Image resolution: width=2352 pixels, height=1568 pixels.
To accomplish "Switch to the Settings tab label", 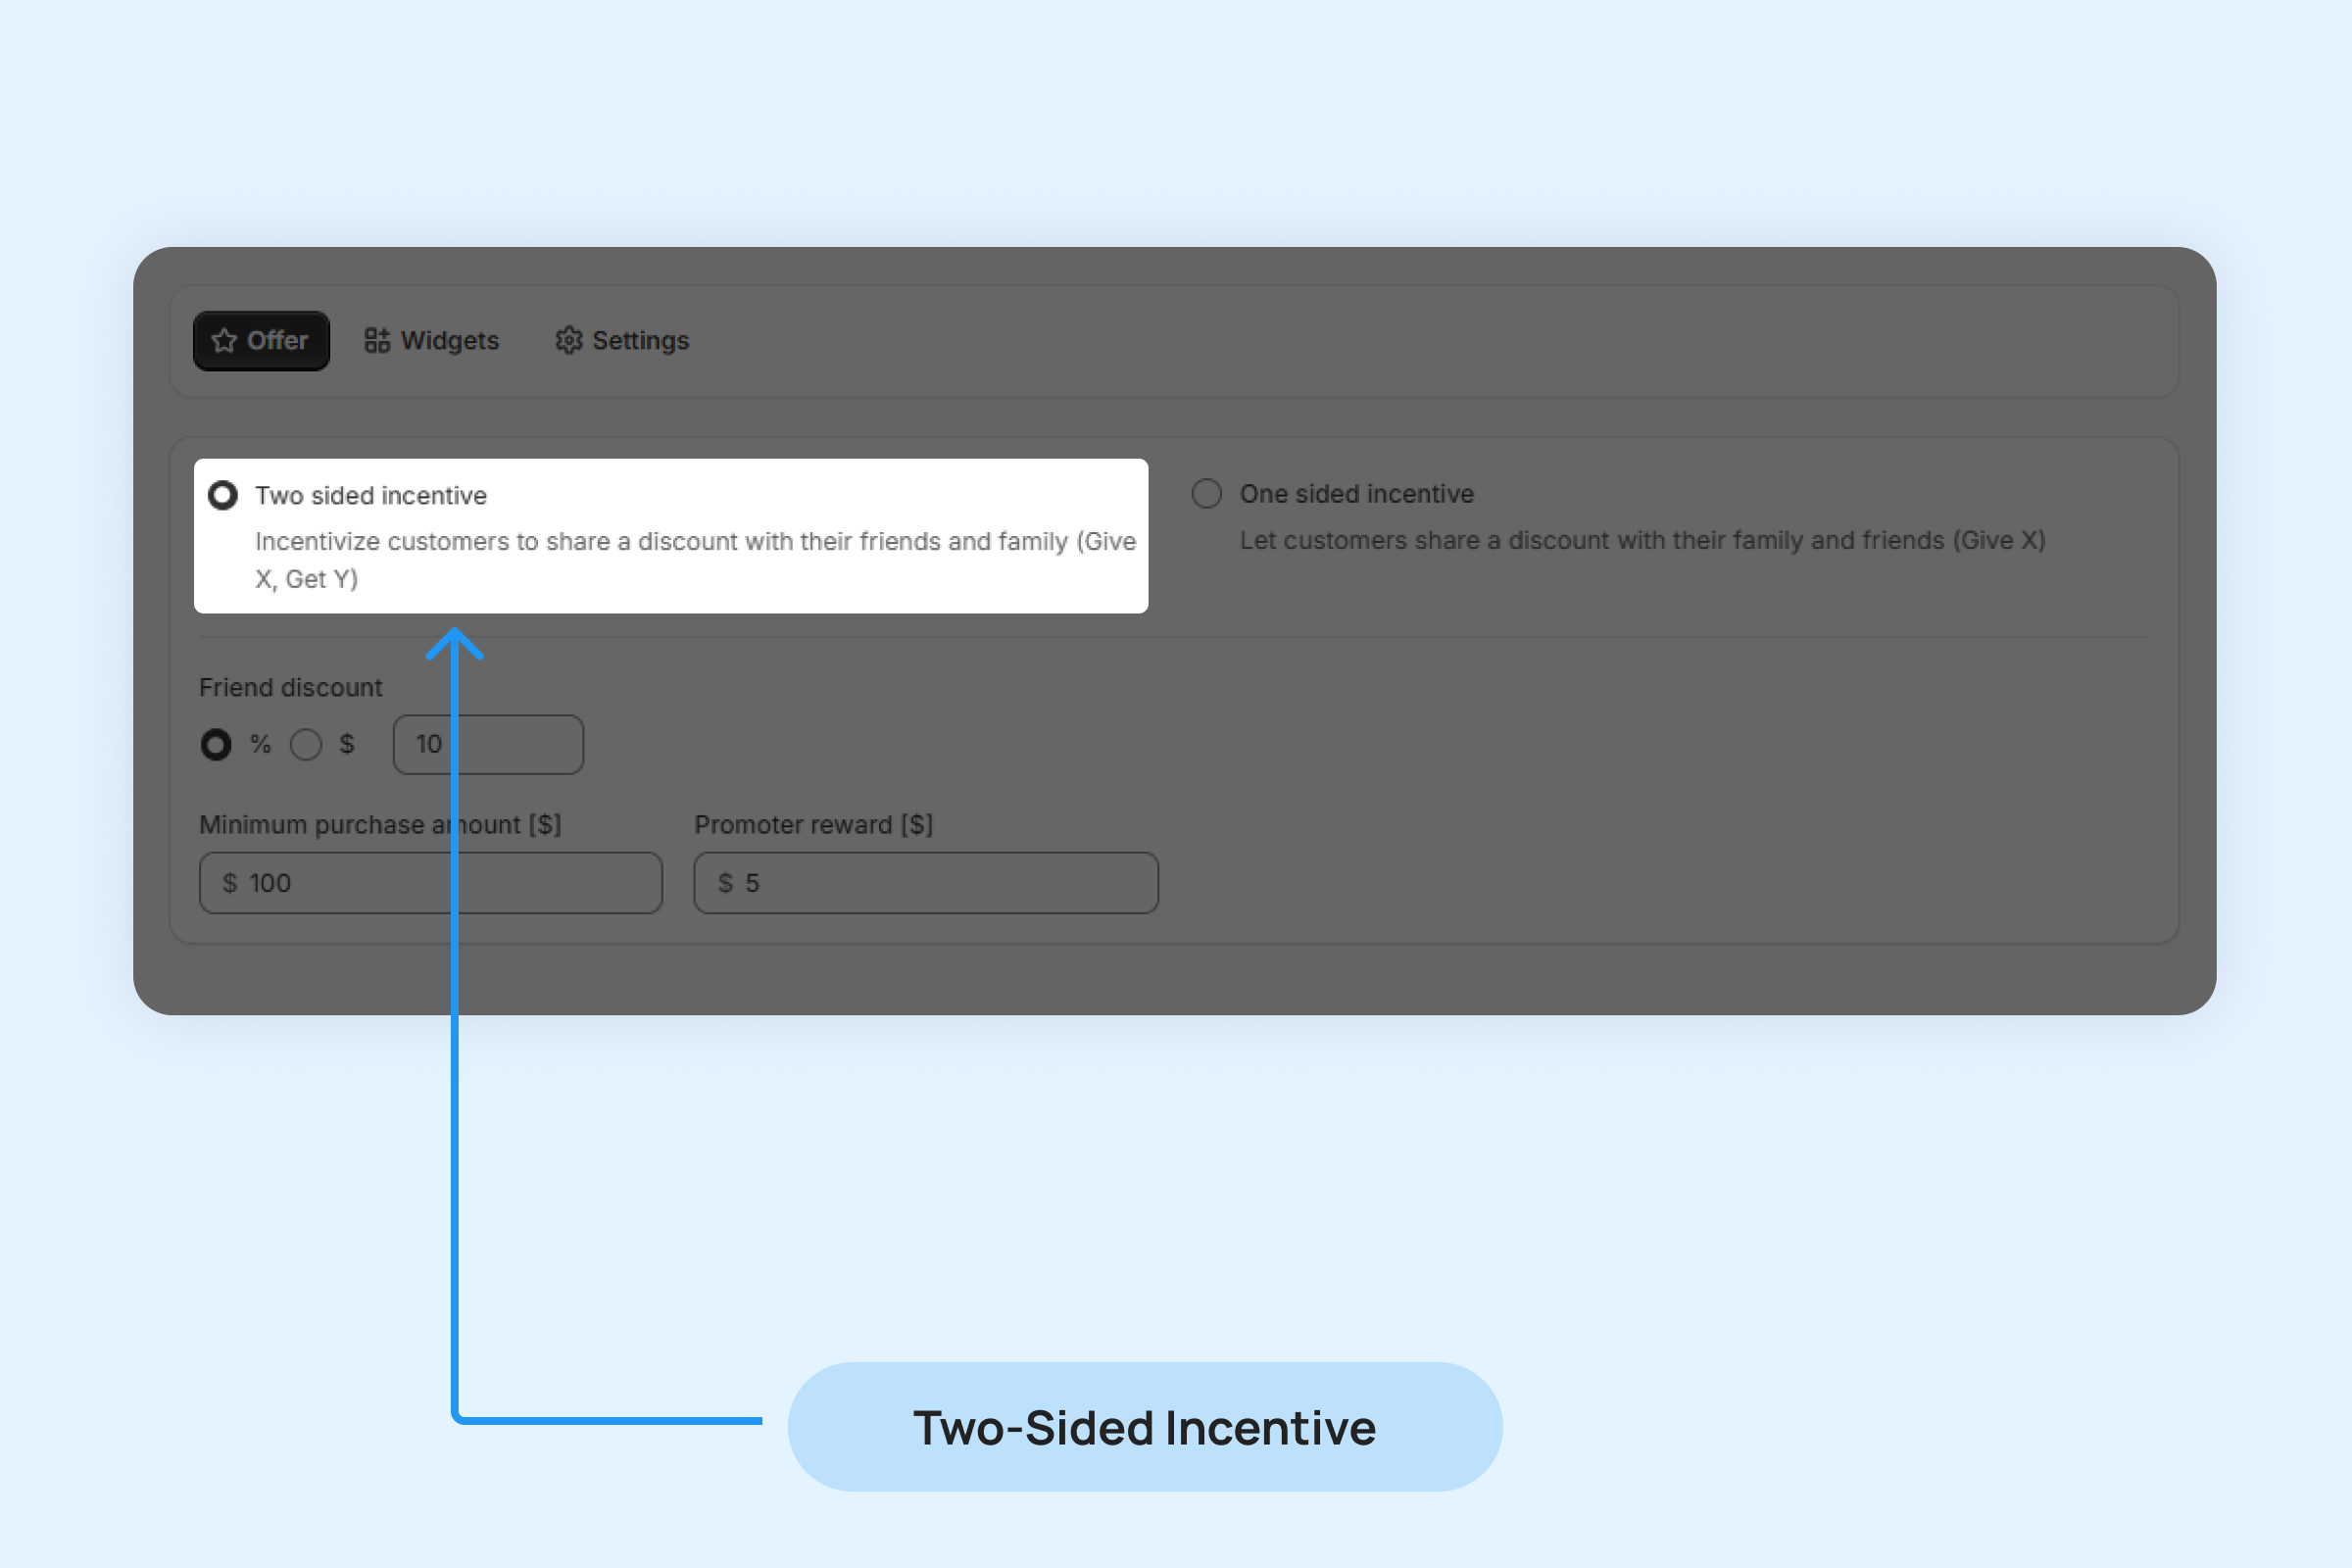I will [640, 341].
